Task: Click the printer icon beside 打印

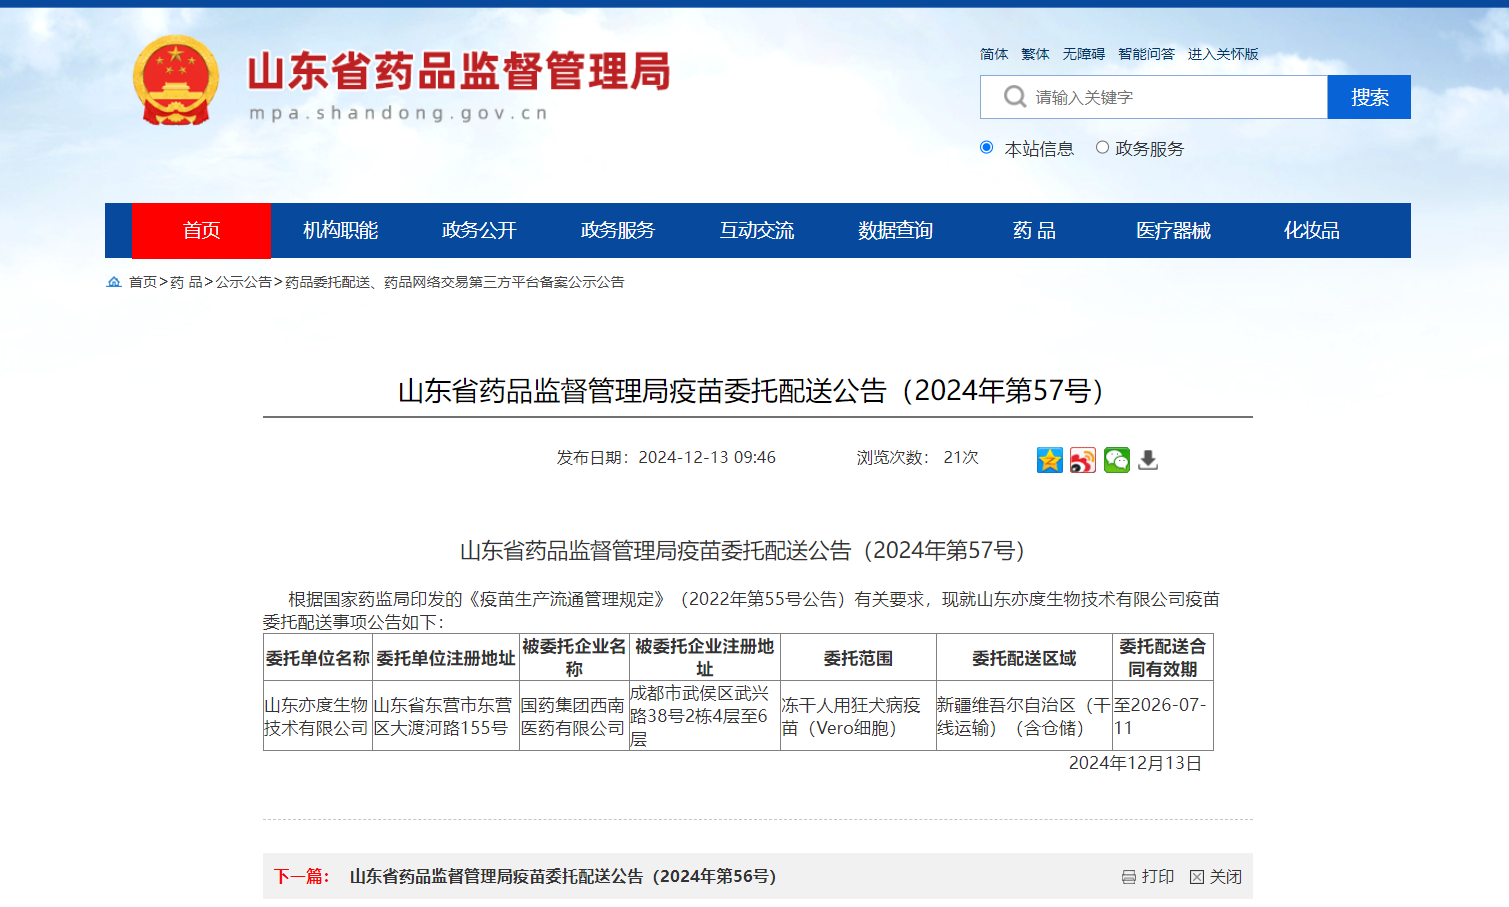Action: tap(1128, 877)
